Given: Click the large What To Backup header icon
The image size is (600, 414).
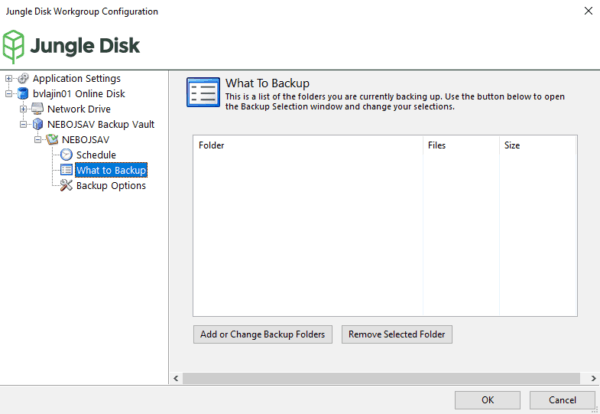Looking at the screenshot, I should 203,92.
